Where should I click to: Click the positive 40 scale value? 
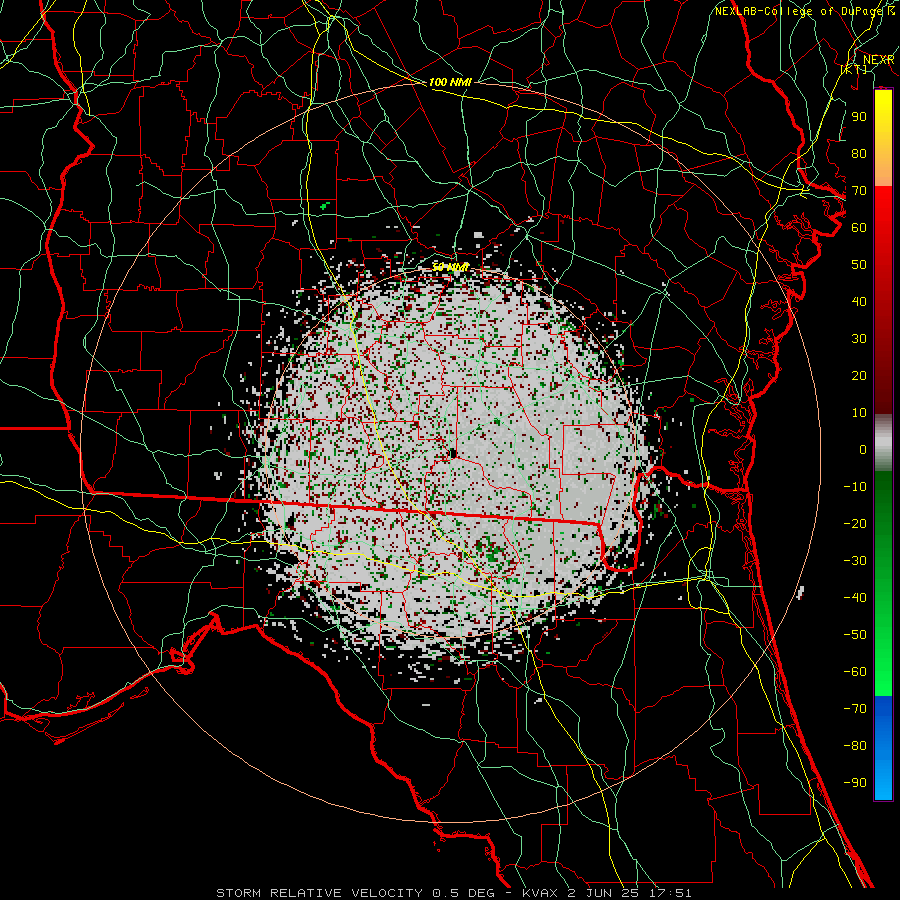[x=859, y=301]
